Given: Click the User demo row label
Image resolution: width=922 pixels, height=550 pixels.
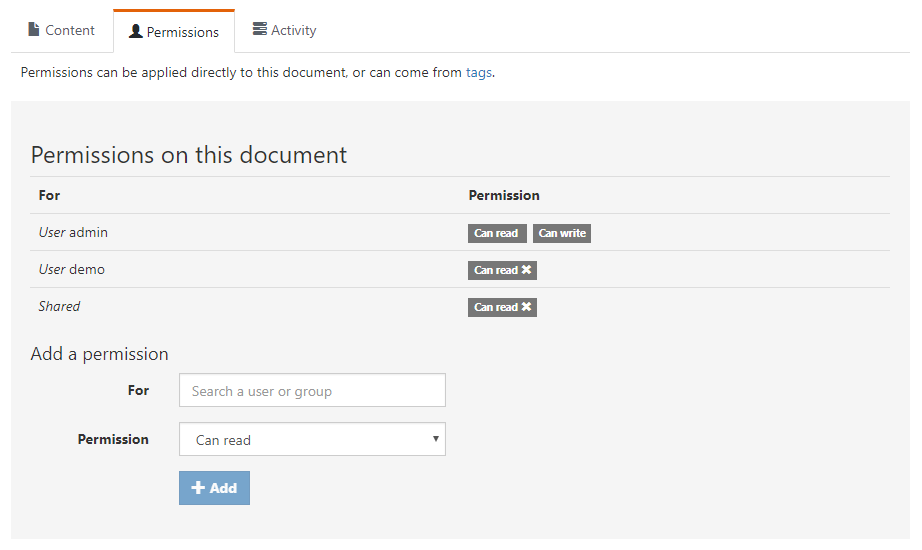Looking at the screenshot, I should [71, 269].
